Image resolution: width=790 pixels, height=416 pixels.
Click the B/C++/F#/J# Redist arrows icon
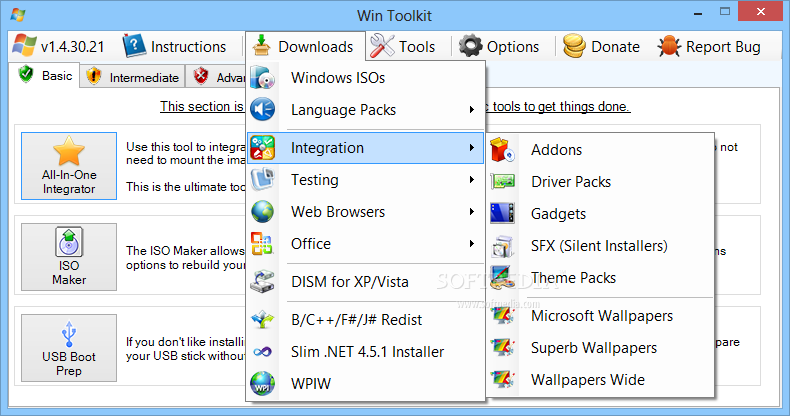point(262,319)
